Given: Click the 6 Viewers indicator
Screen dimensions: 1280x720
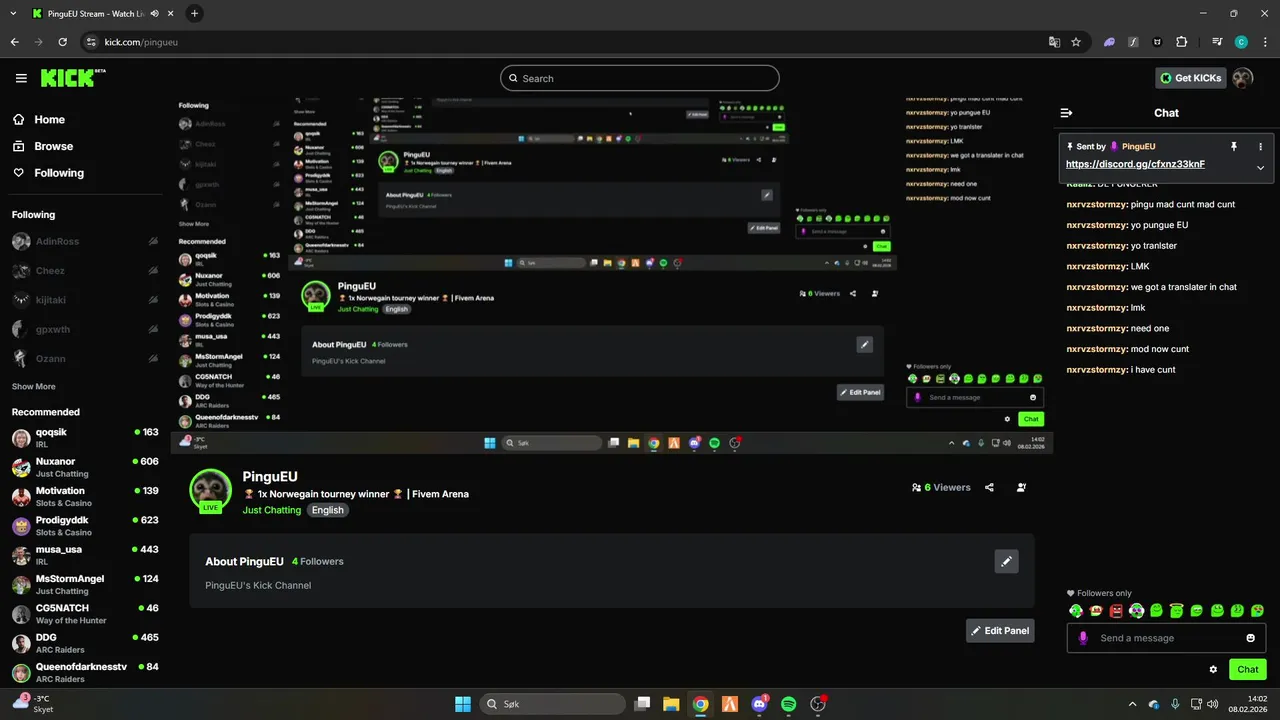Looking at the screenshot, I should 941,488.
